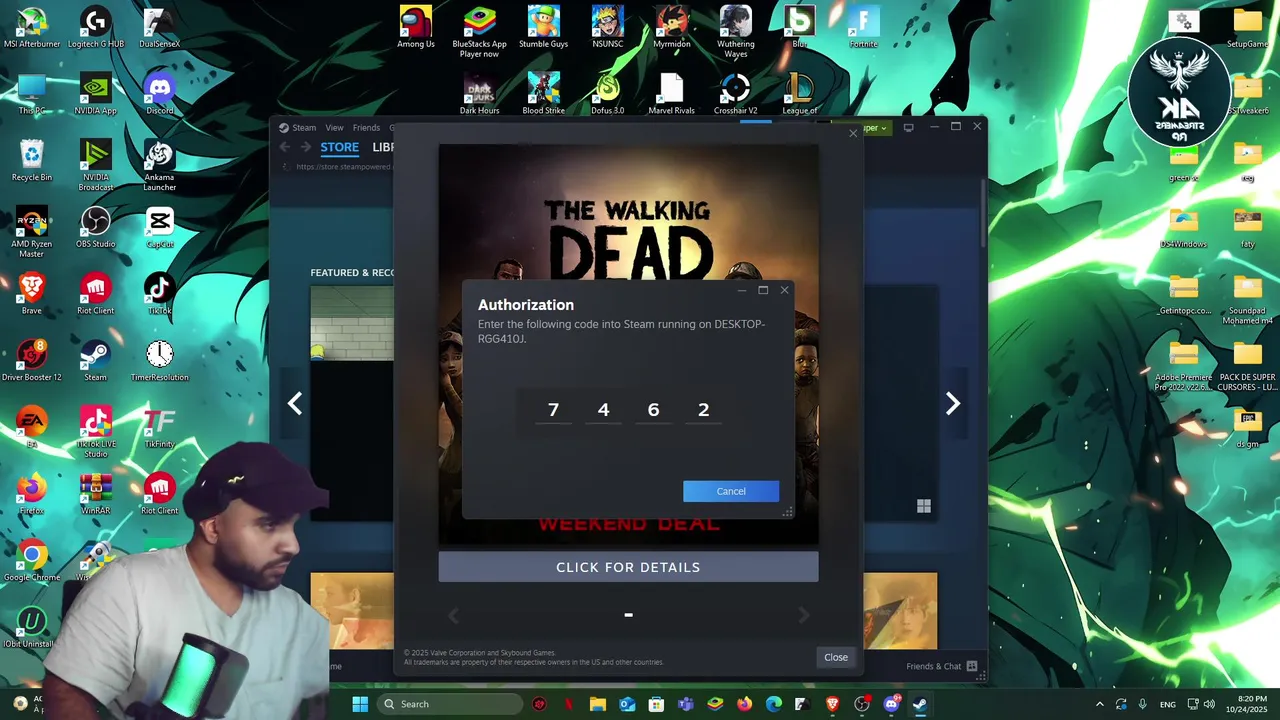Go forward with Steam's forward arrow
Screen dimensions: 1280x720
point(305,147)
